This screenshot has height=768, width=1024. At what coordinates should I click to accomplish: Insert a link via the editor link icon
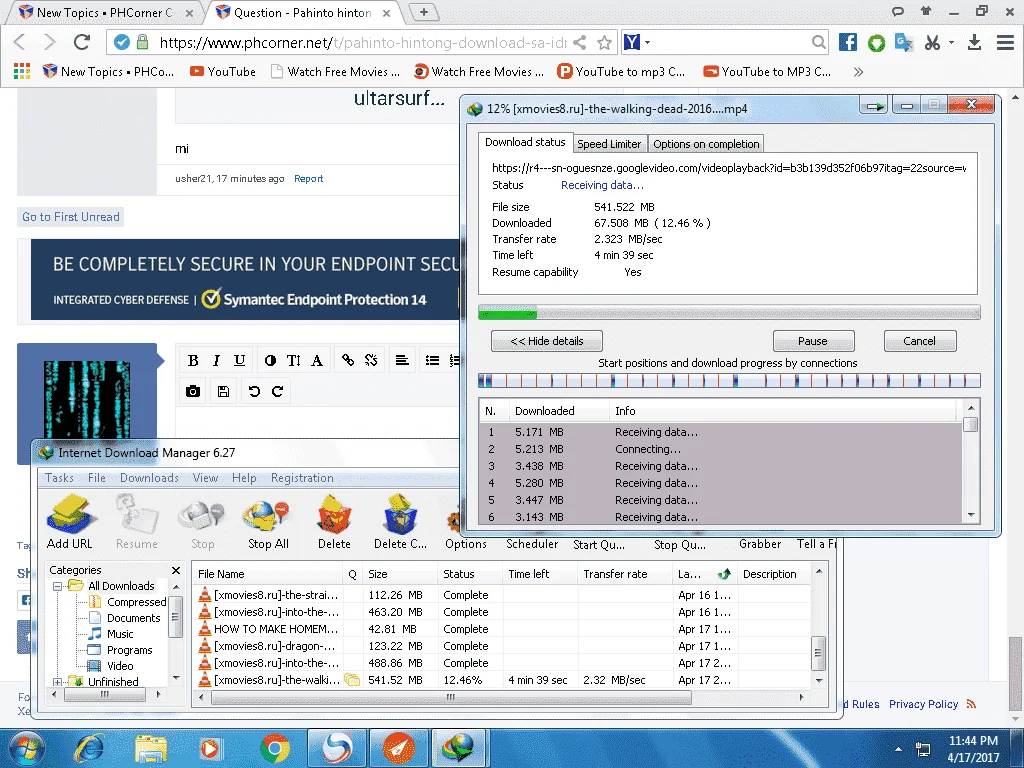347,360
